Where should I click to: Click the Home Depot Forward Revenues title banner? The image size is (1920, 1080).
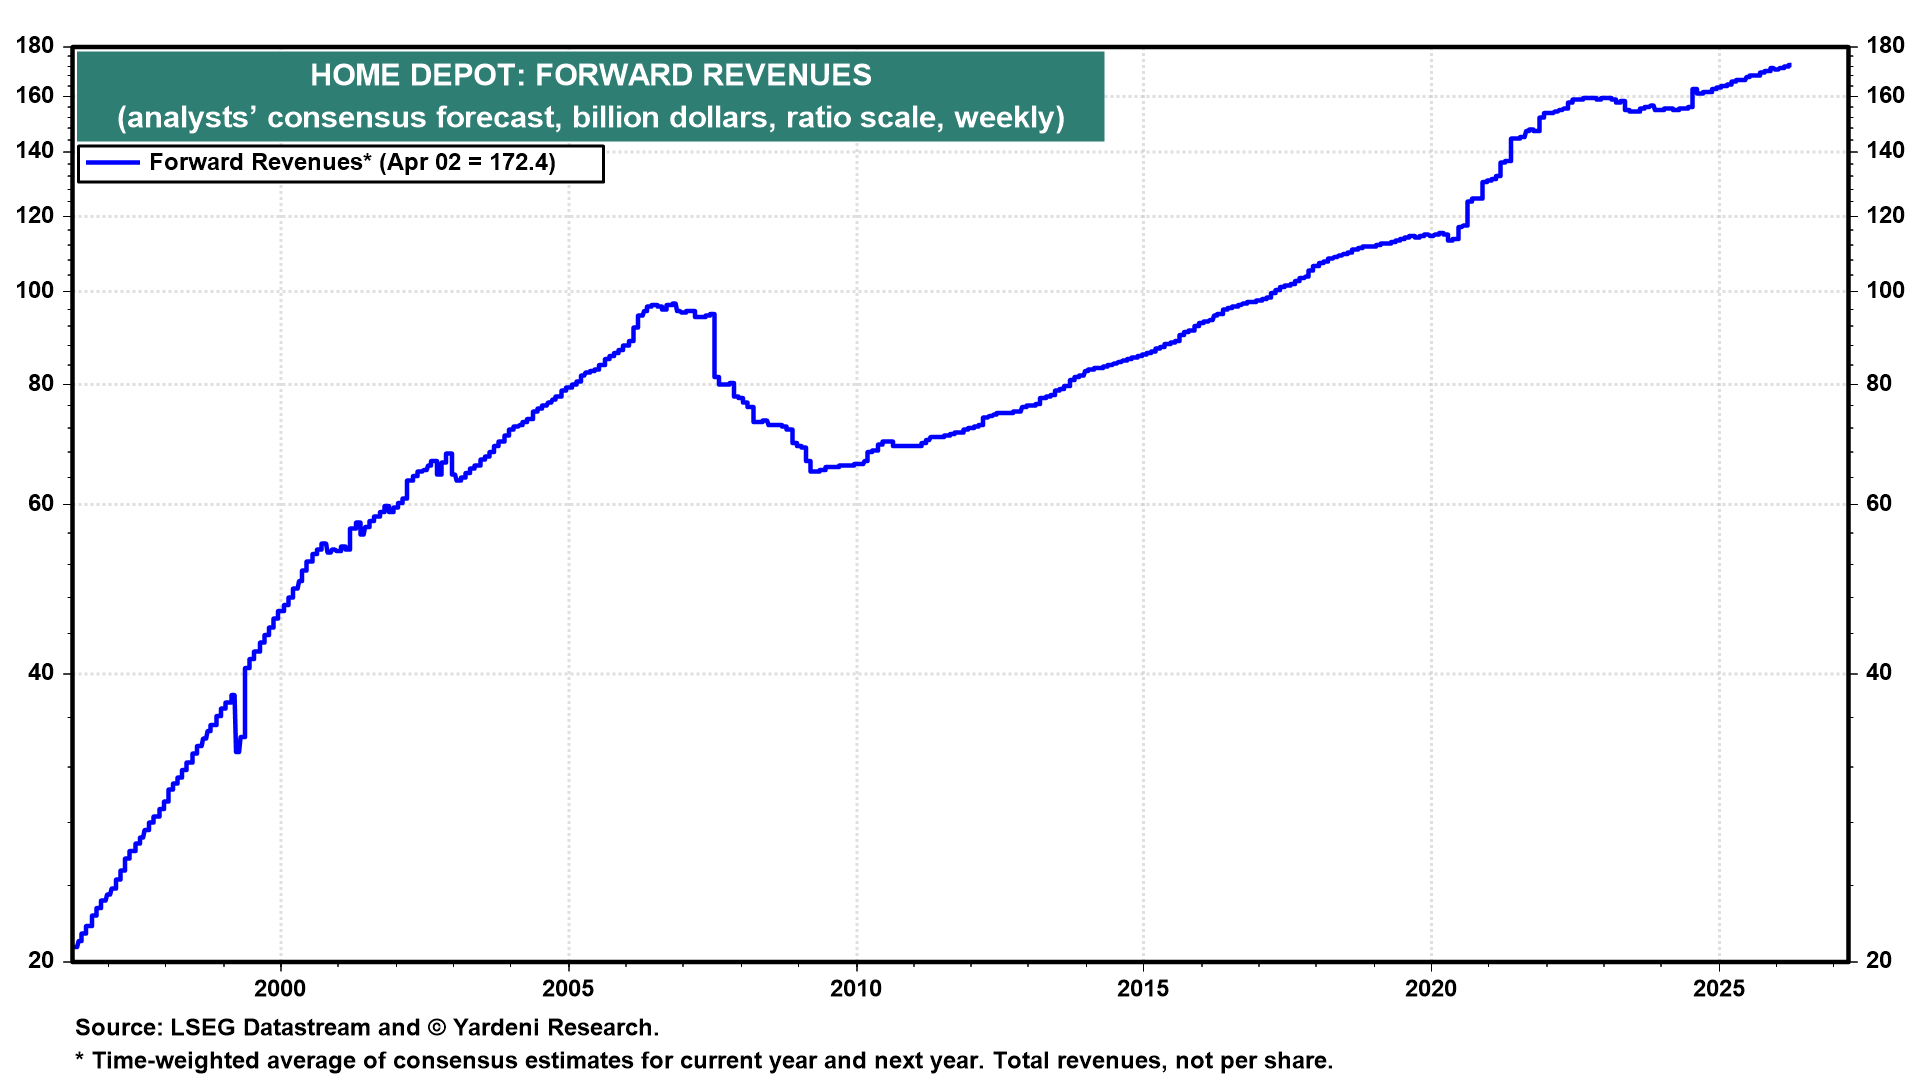(590, 75)
